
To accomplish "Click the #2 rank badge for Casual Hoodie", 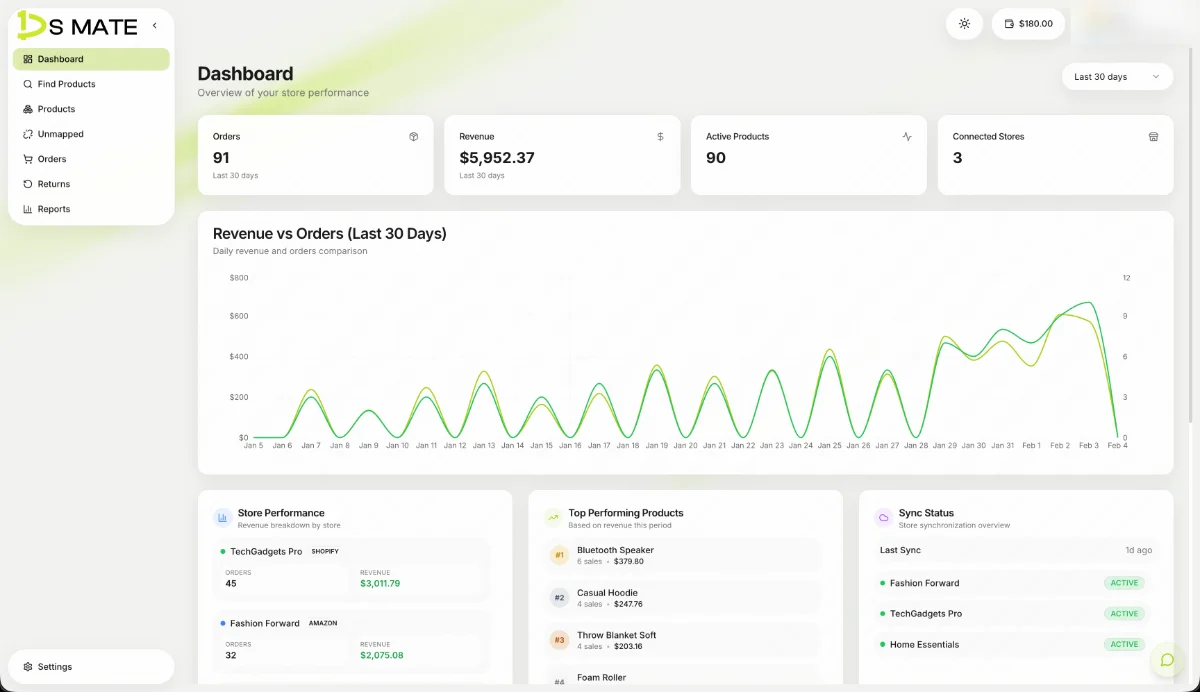I will 559,598.
